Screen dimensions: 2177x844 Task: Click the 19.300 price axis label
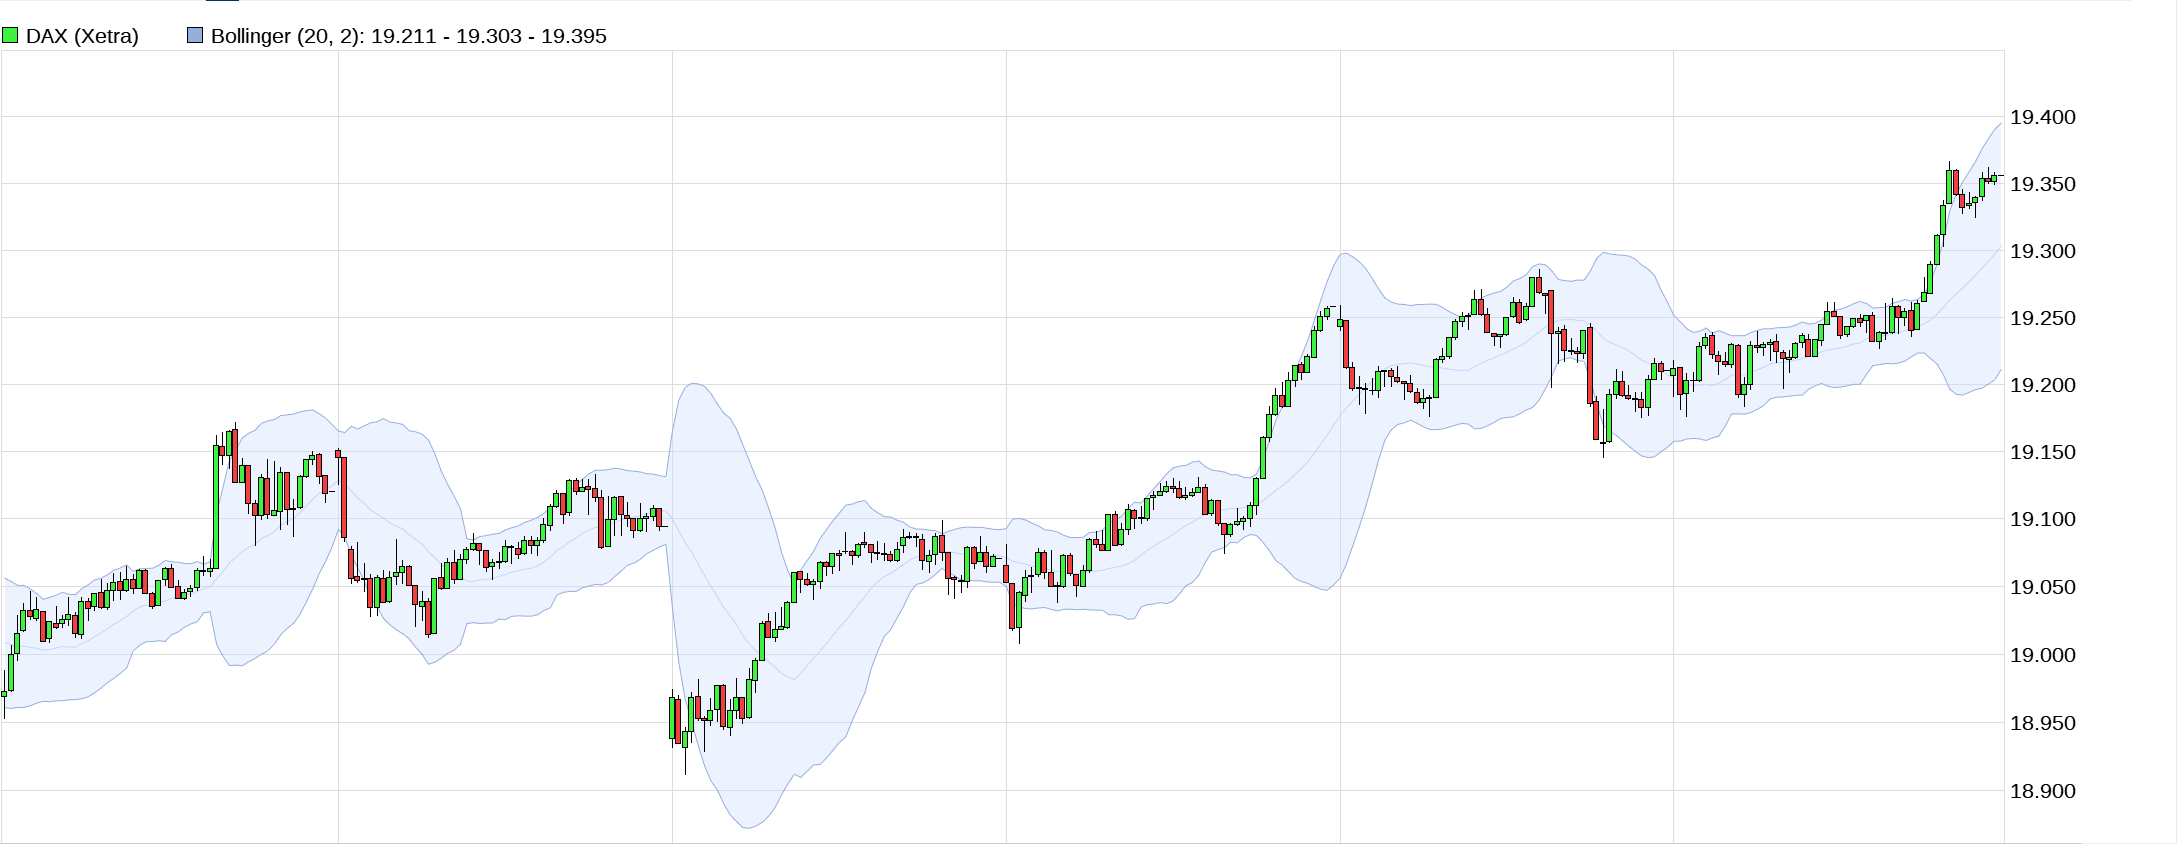[2042, 251]
